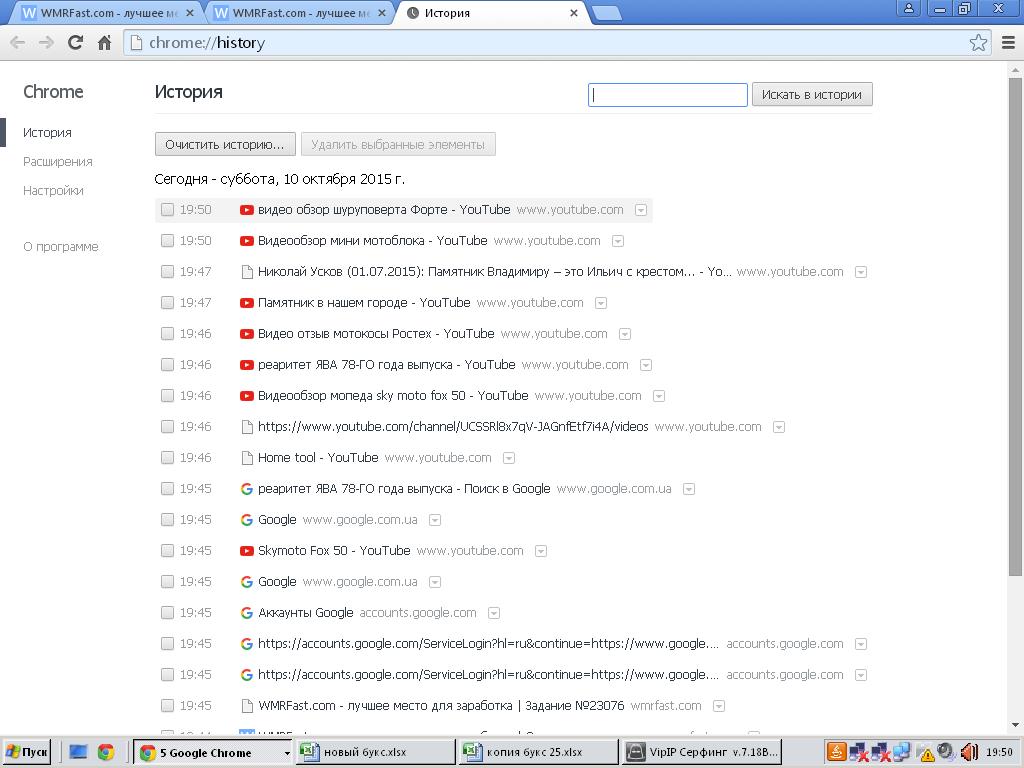This screenshot has height=768, width=1024.
Task: Open the new tab button
Action: pyautogui.click(x=607, y=13)
